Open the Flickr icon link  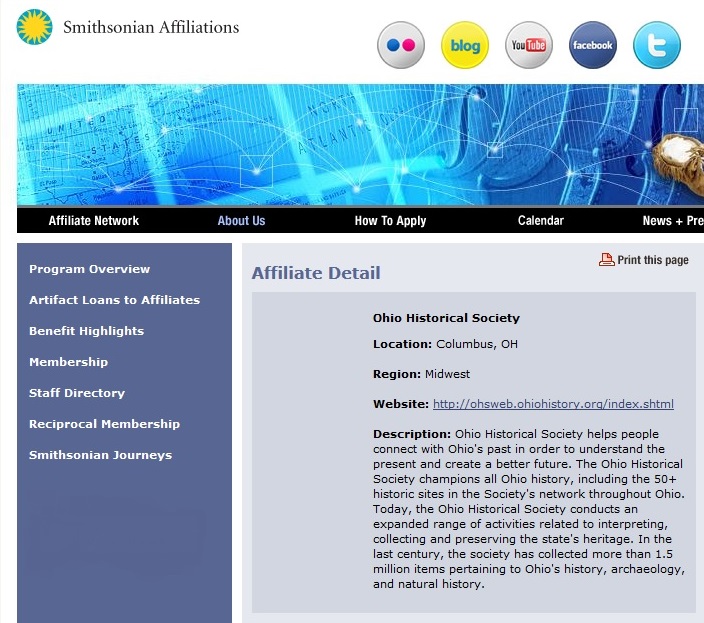401,45
